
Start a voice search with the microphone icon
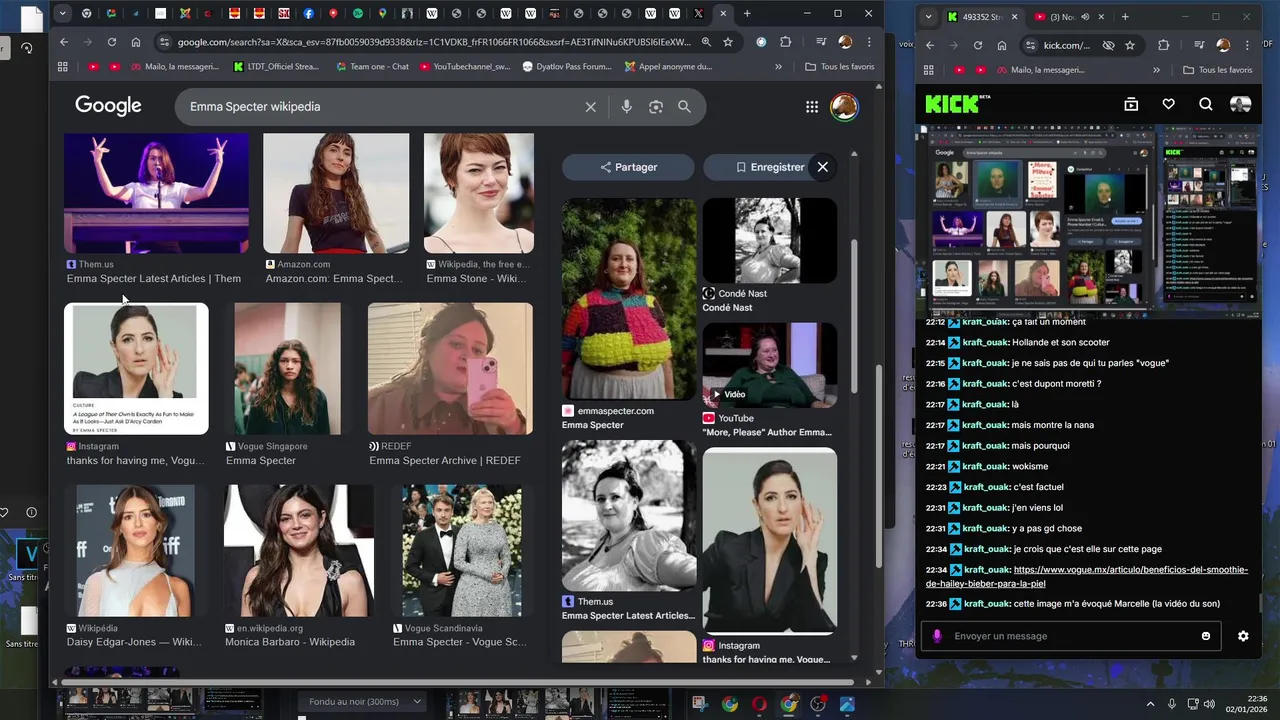pos(626,107)
